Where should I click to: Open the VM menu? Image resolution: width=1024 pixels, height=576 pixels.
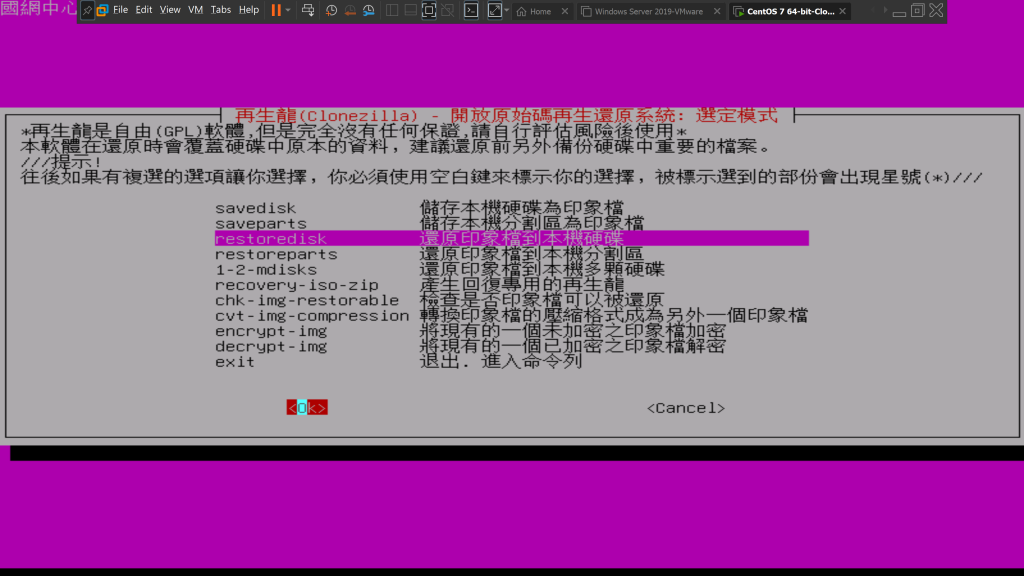click(195, 10)
